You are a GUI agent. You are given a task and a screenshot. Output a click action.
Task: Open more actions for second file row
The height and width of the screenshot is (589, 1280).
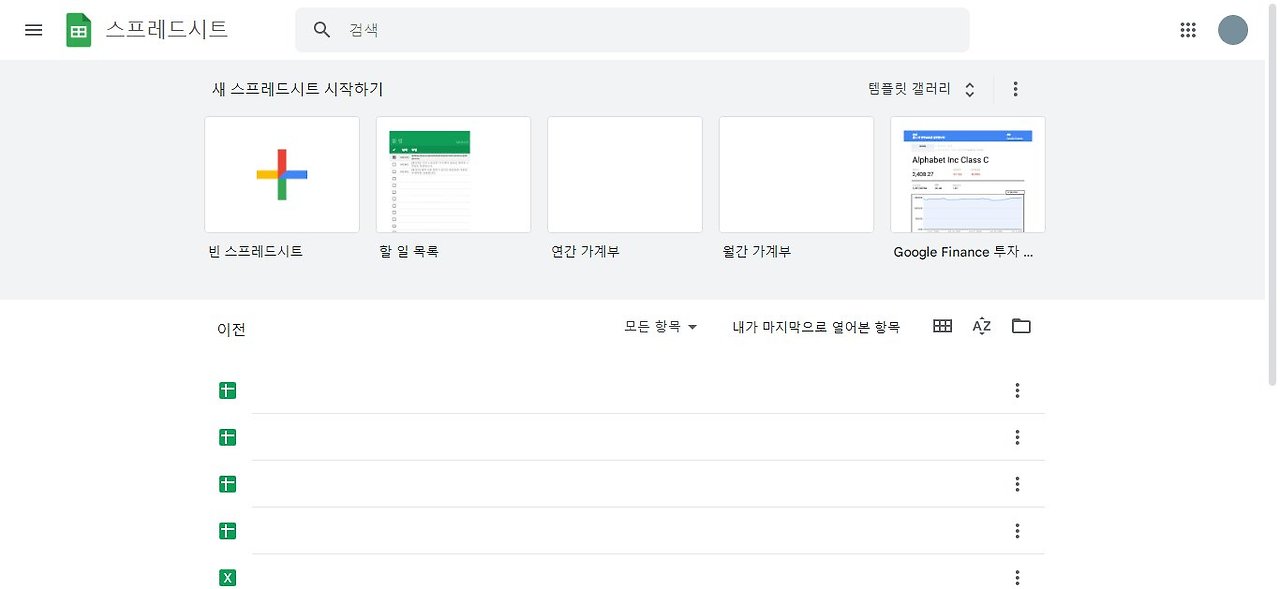[x=1017, y=437]
